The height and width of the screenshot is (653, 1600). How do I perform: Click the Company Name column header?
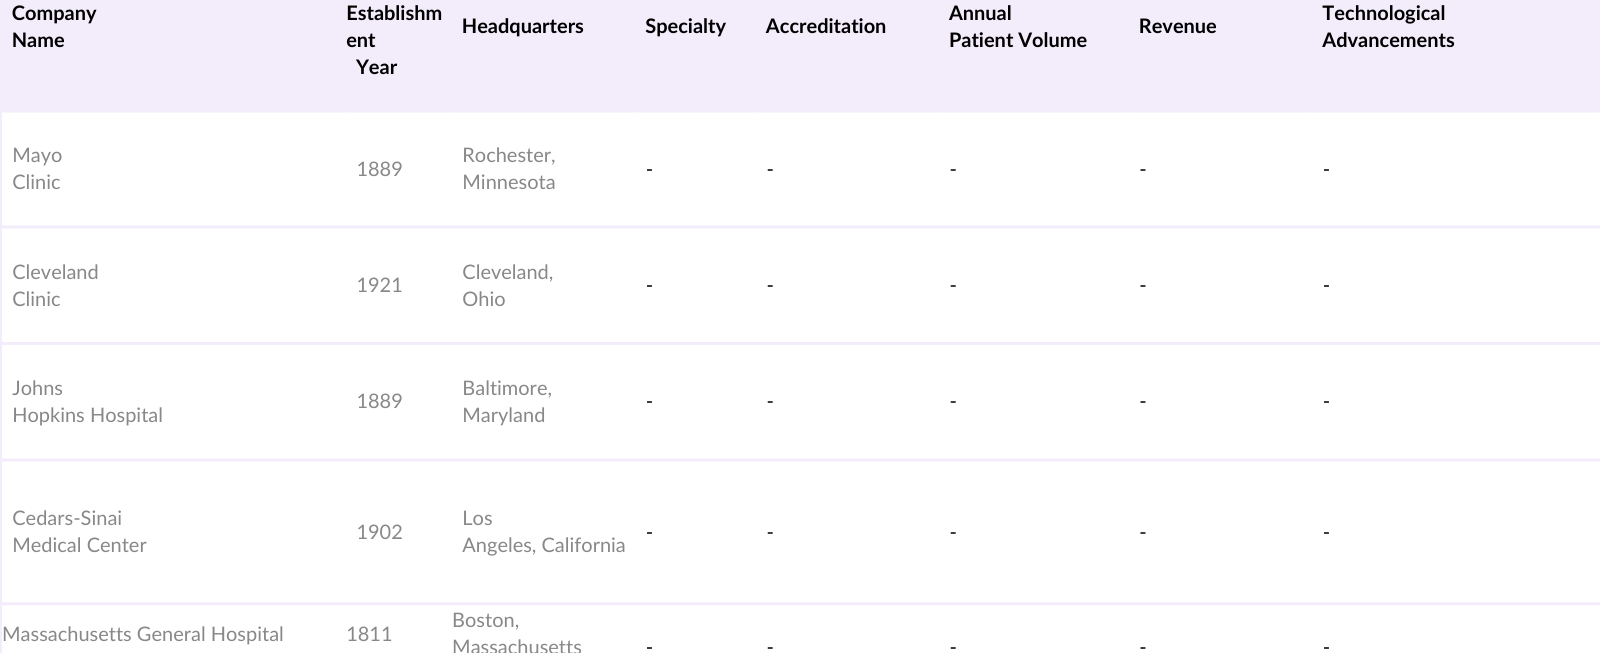54,27
